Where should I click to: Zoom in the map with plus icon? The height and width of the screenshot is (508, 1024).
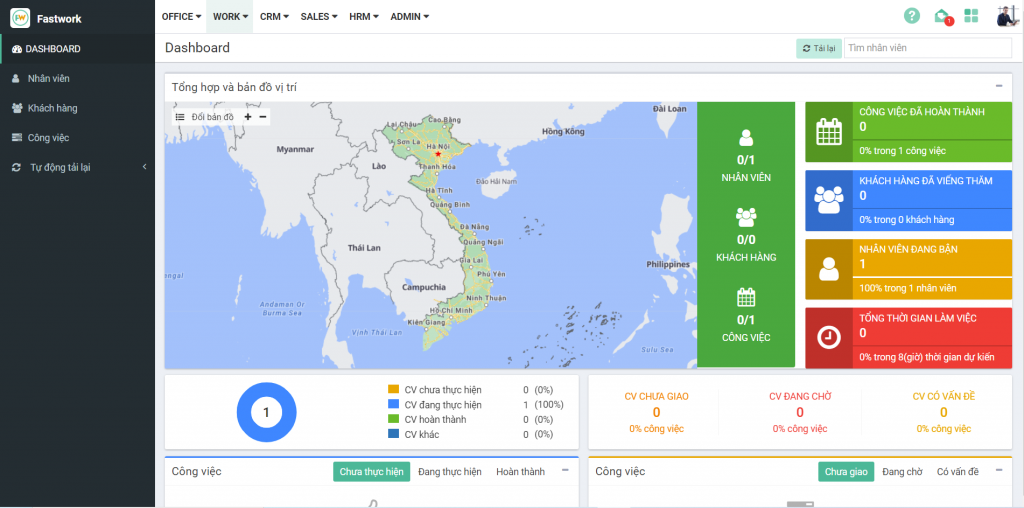tap(248, 117)
